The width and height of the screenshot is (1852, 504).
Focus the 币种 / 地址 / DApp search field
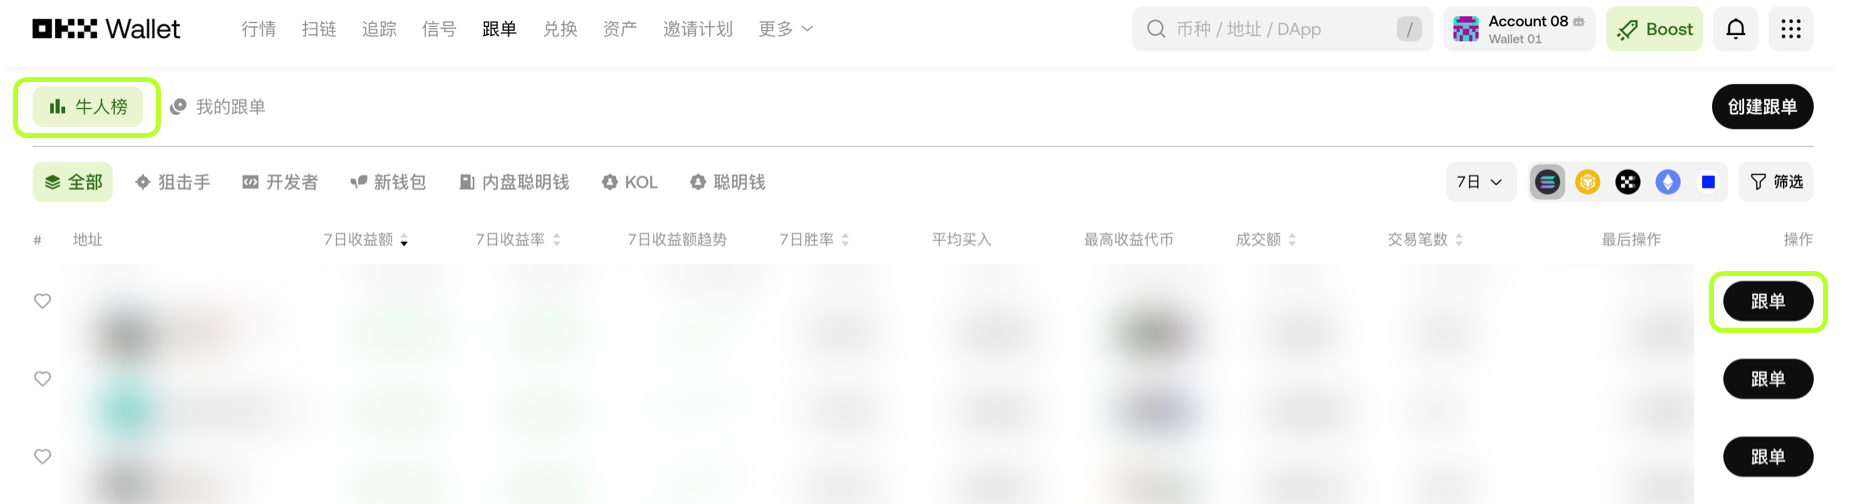(x=1282, y=29)
